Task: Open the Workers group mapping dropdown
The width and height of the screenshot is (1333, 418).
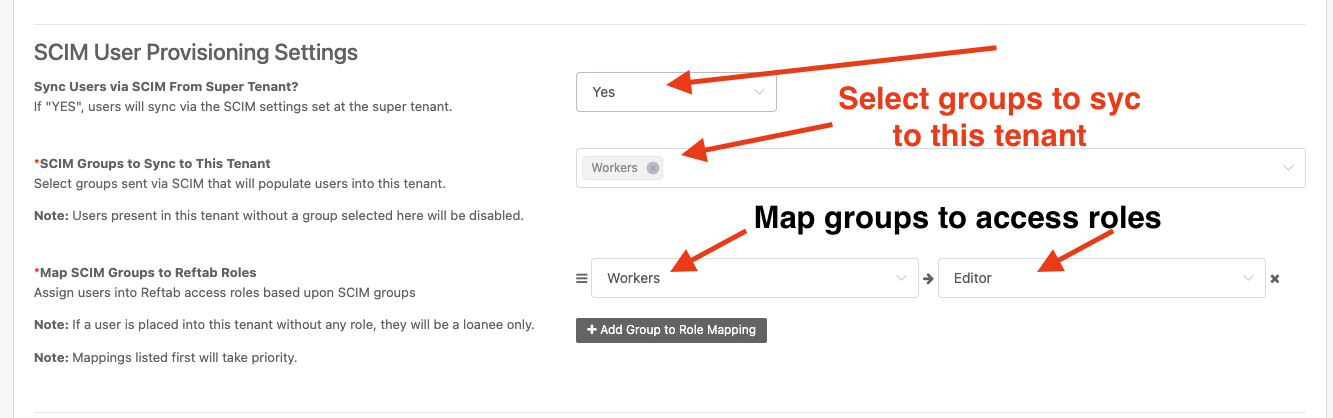Action: tap(755, 278)
